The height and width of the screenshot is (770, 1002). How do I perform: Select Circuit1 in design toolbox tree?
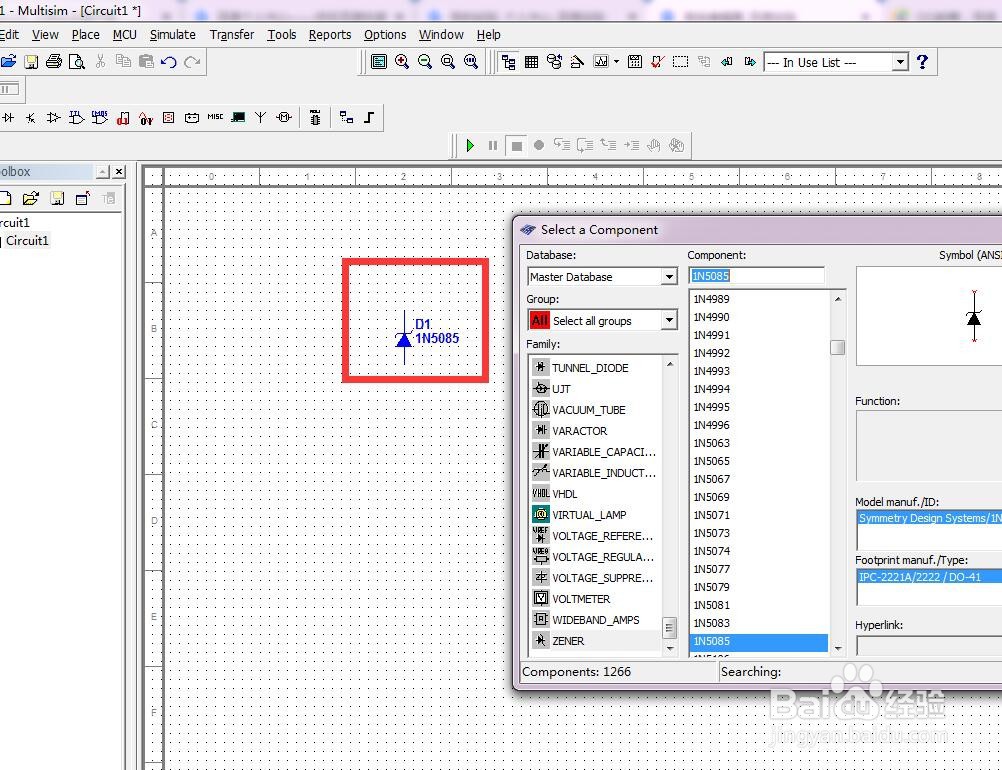click(x=27, y=240)
